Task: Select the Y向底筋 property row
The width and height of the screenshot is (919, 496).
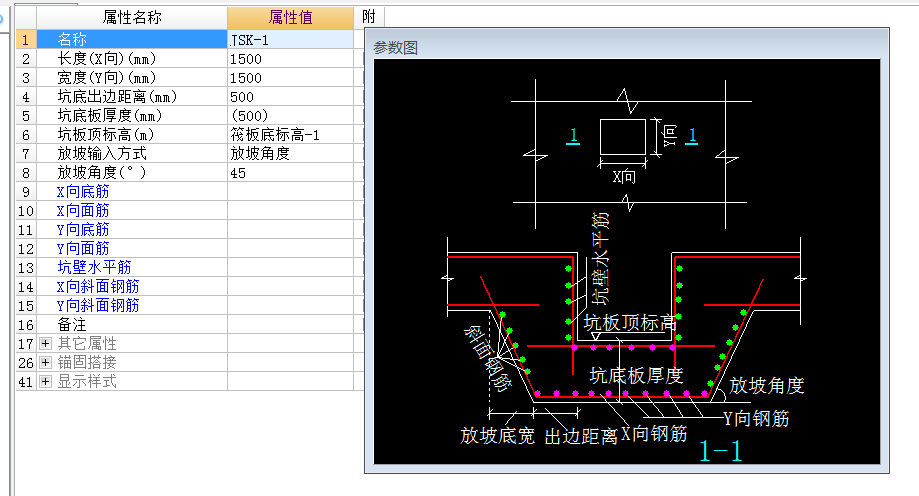Action: pyautogui.click(x=132, y=230)
